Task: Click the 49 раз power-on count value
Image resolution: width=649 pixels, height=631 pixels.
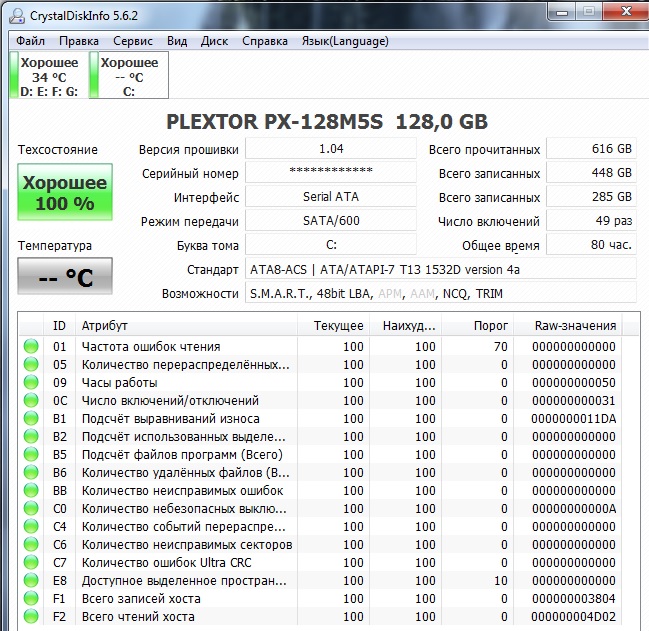Action: pos(591,221)
